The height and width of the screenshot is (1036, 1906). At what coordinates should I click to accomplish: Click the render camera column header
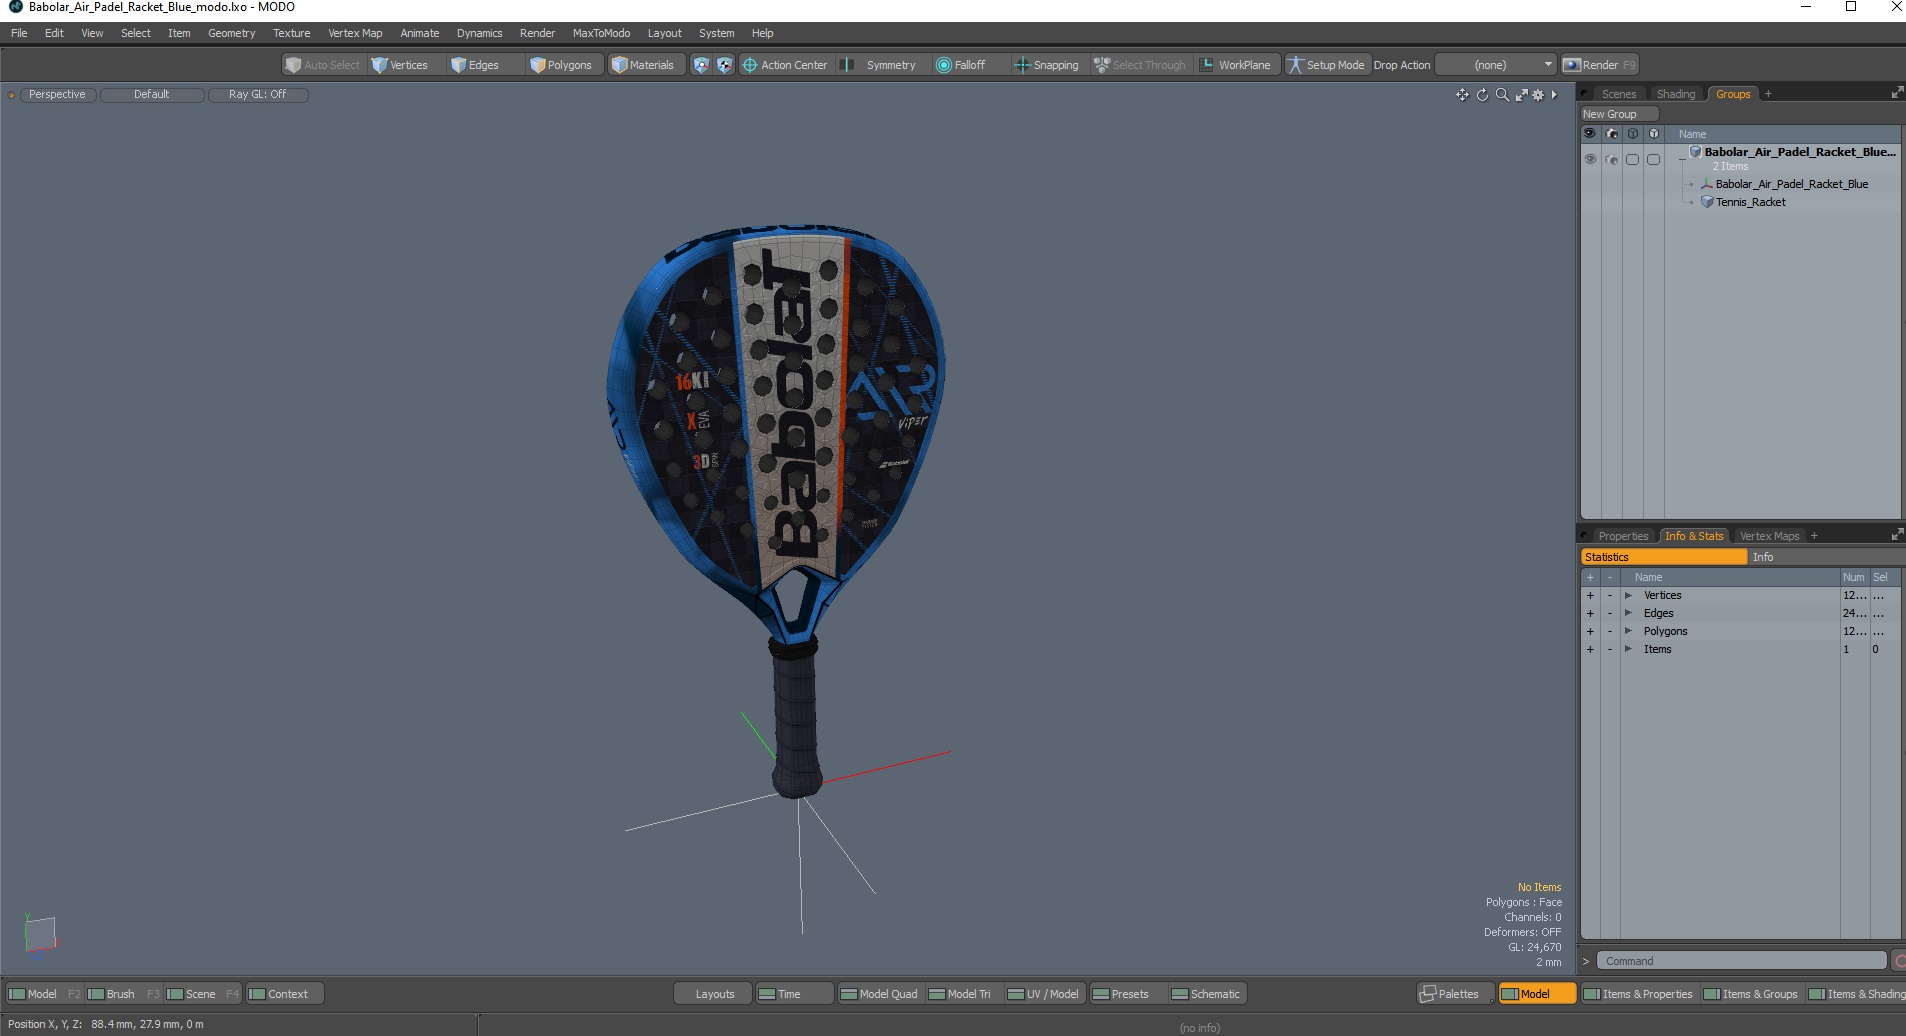1612,133
